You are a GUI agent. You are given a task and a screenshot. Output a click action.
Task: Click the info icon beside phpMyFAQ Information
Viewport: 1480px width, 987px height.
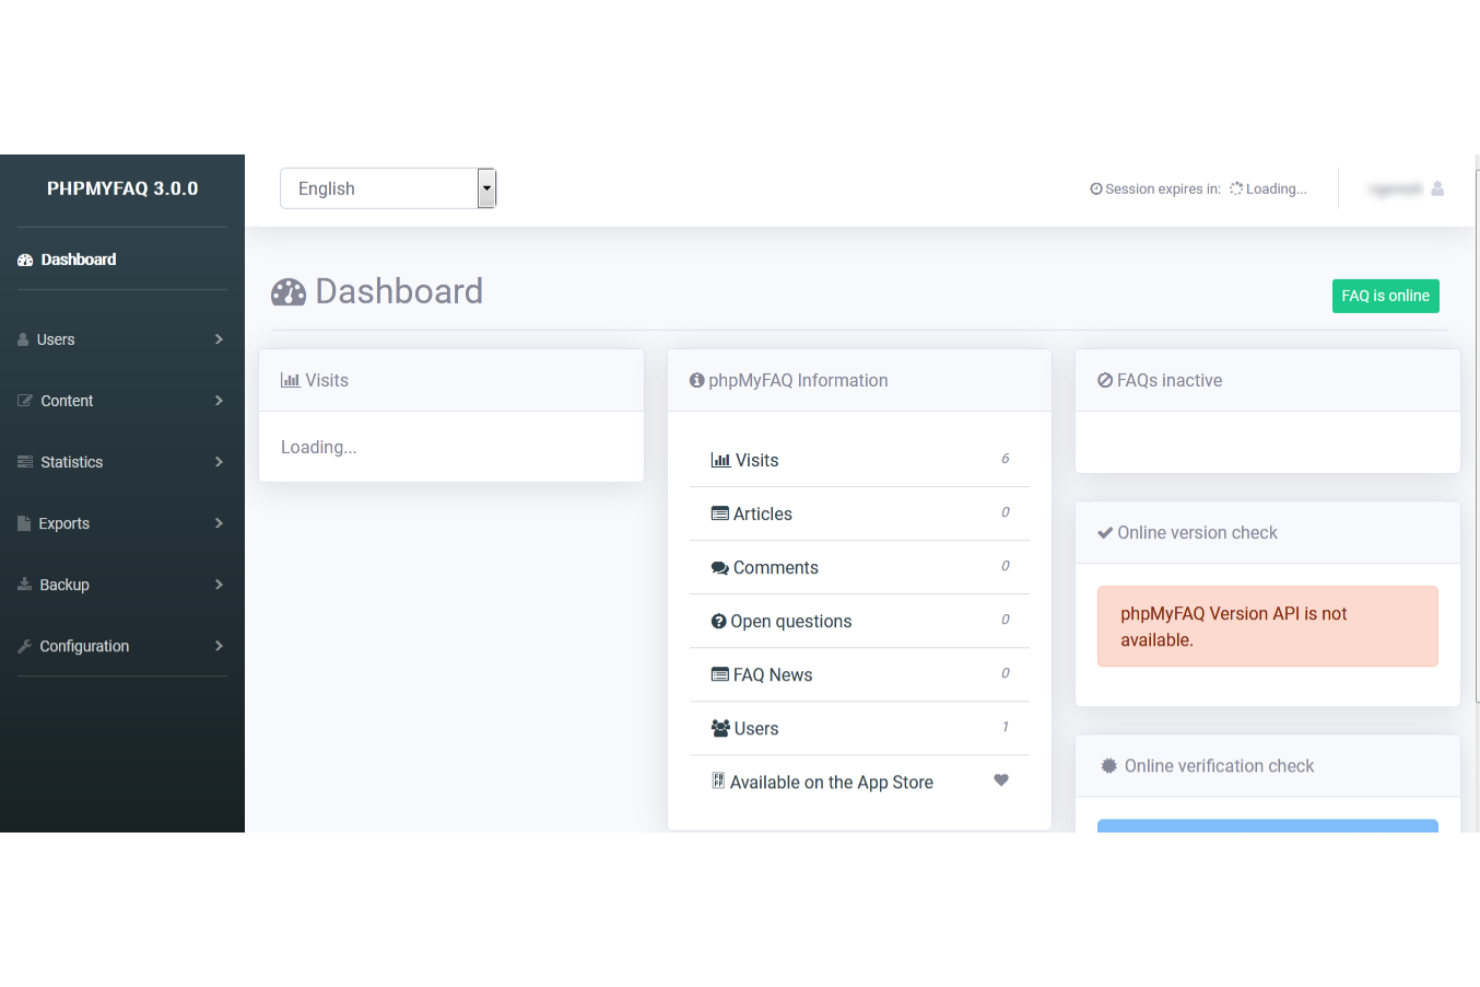click(697, 380)
